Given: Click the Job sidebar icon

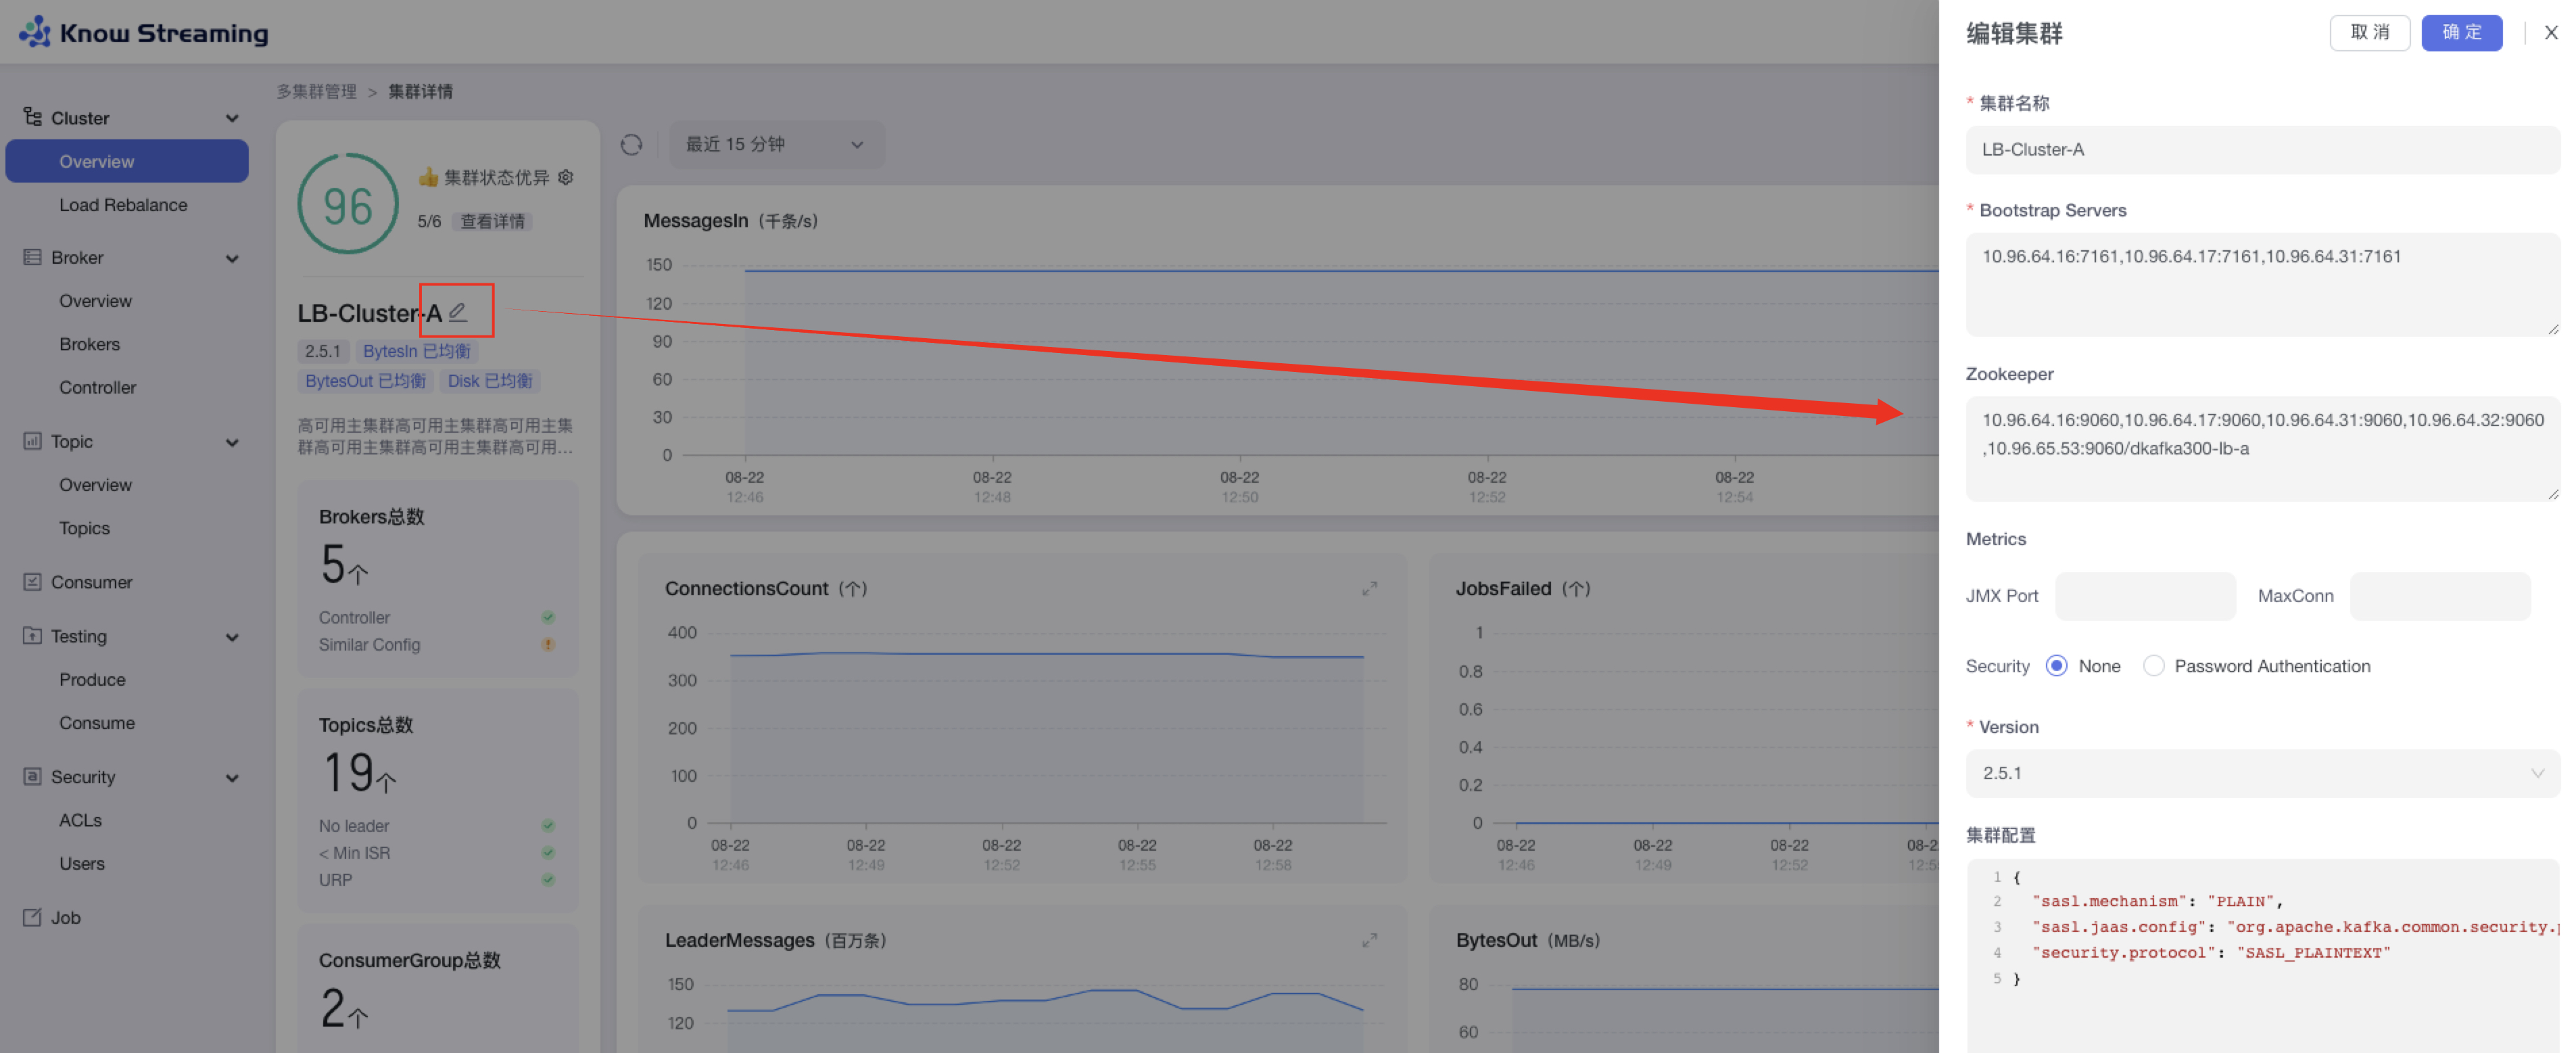Looking at the screenshot, I should click(32, 917).
